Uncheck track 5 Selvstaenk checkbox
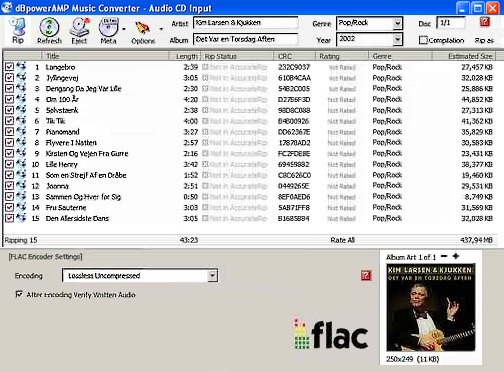Viewport: 504px width, 372px height. click(9, 110)
